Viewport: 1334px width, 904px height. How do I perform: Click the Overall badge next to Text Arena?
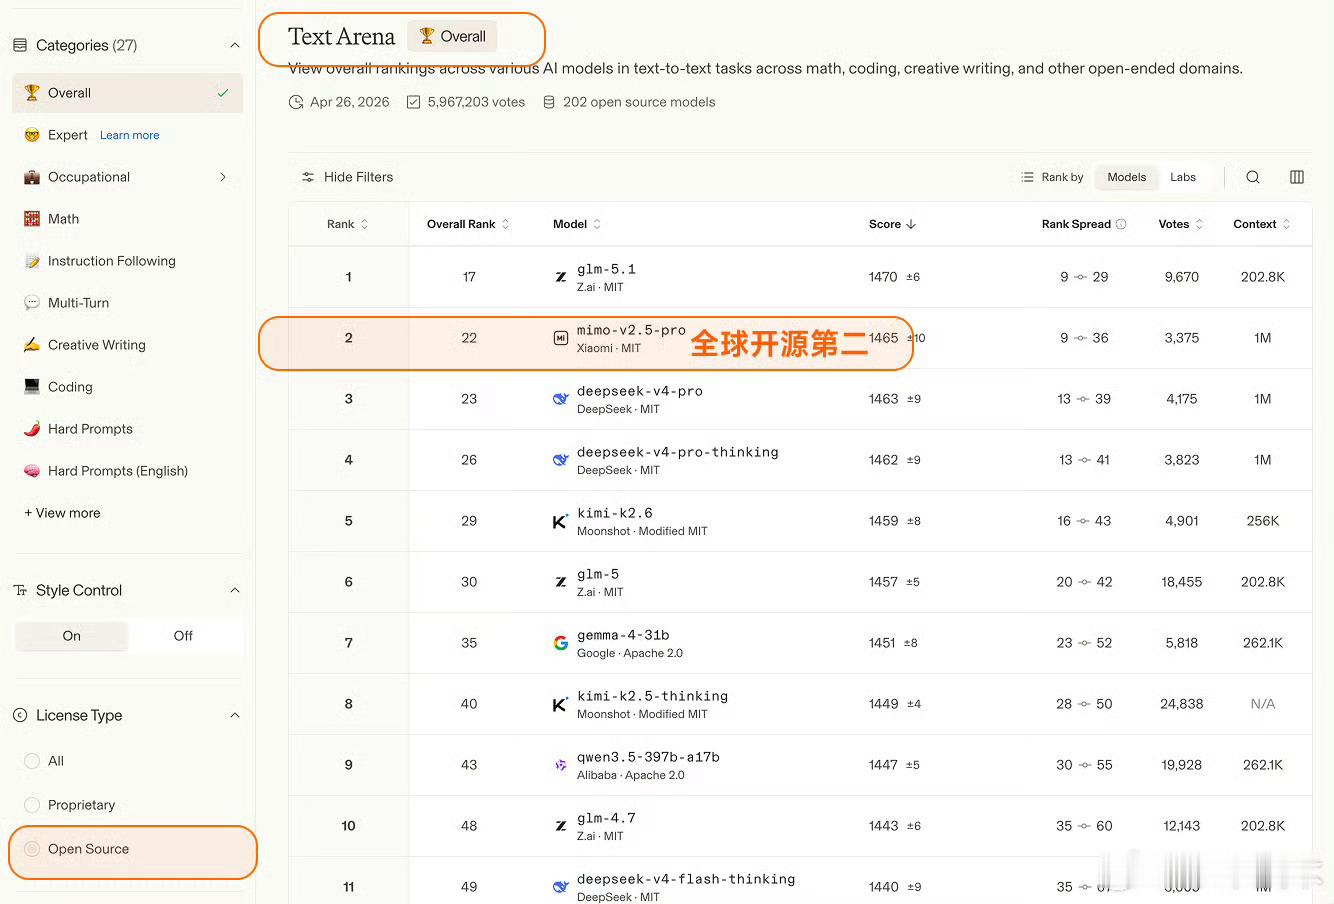point(452,36)
